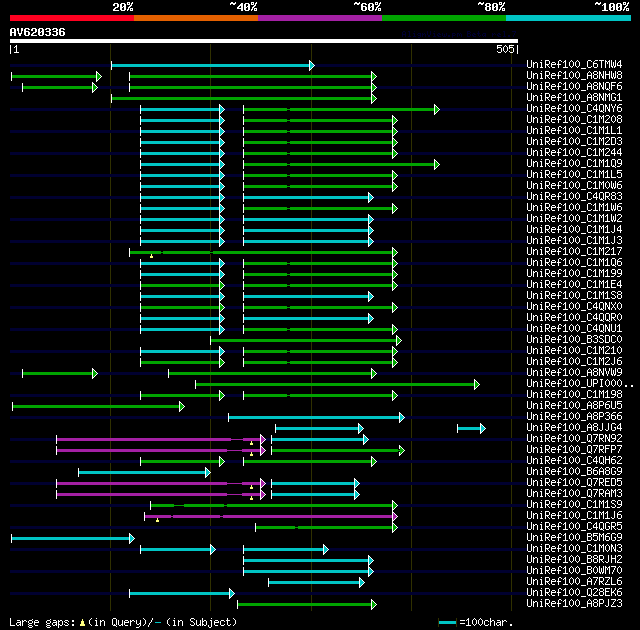Click the query end position label 505
Screen dimensions: 640x630
pyautogui.click(x=505, y=49)
